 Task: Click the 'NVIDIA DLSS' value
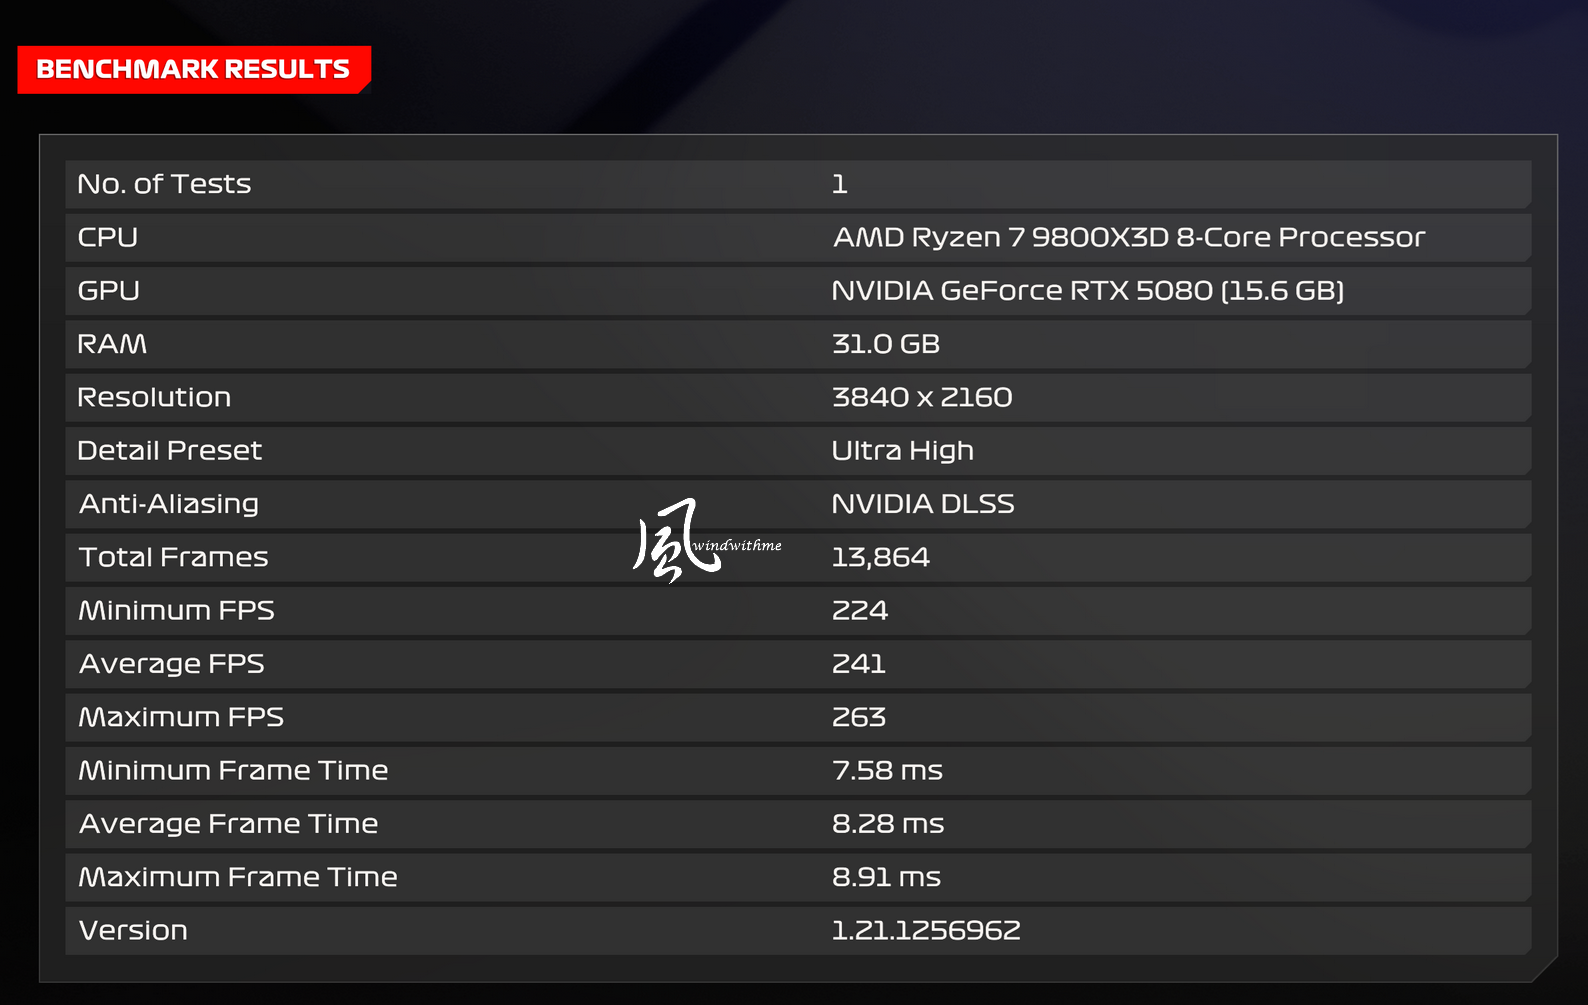[x=923, y=504]
